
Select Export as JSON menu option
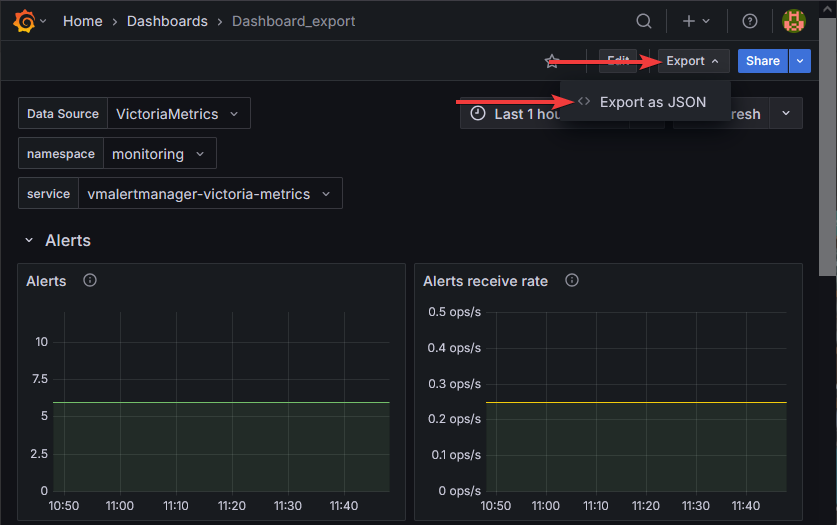click(x=652, y=102)
